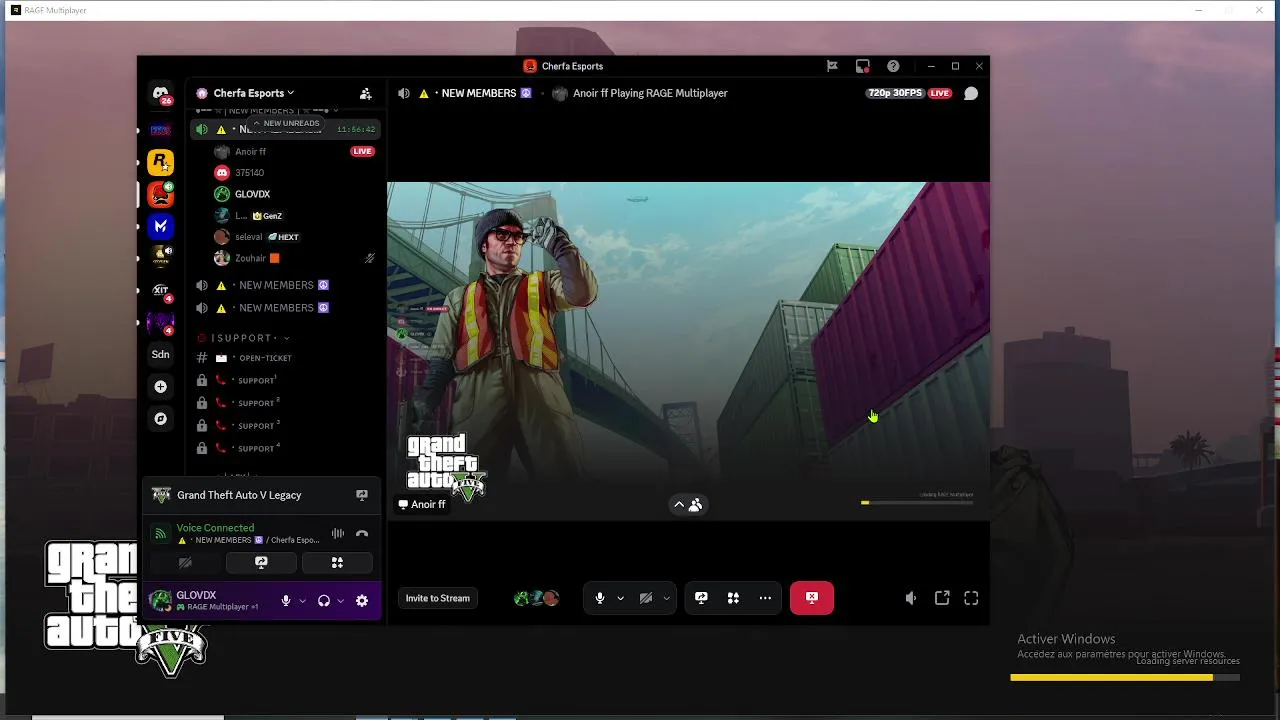Start an activity from voice panel
The width and height of the screenshot is (1280, 720).
pyautogui.click(x=337, y=563)
